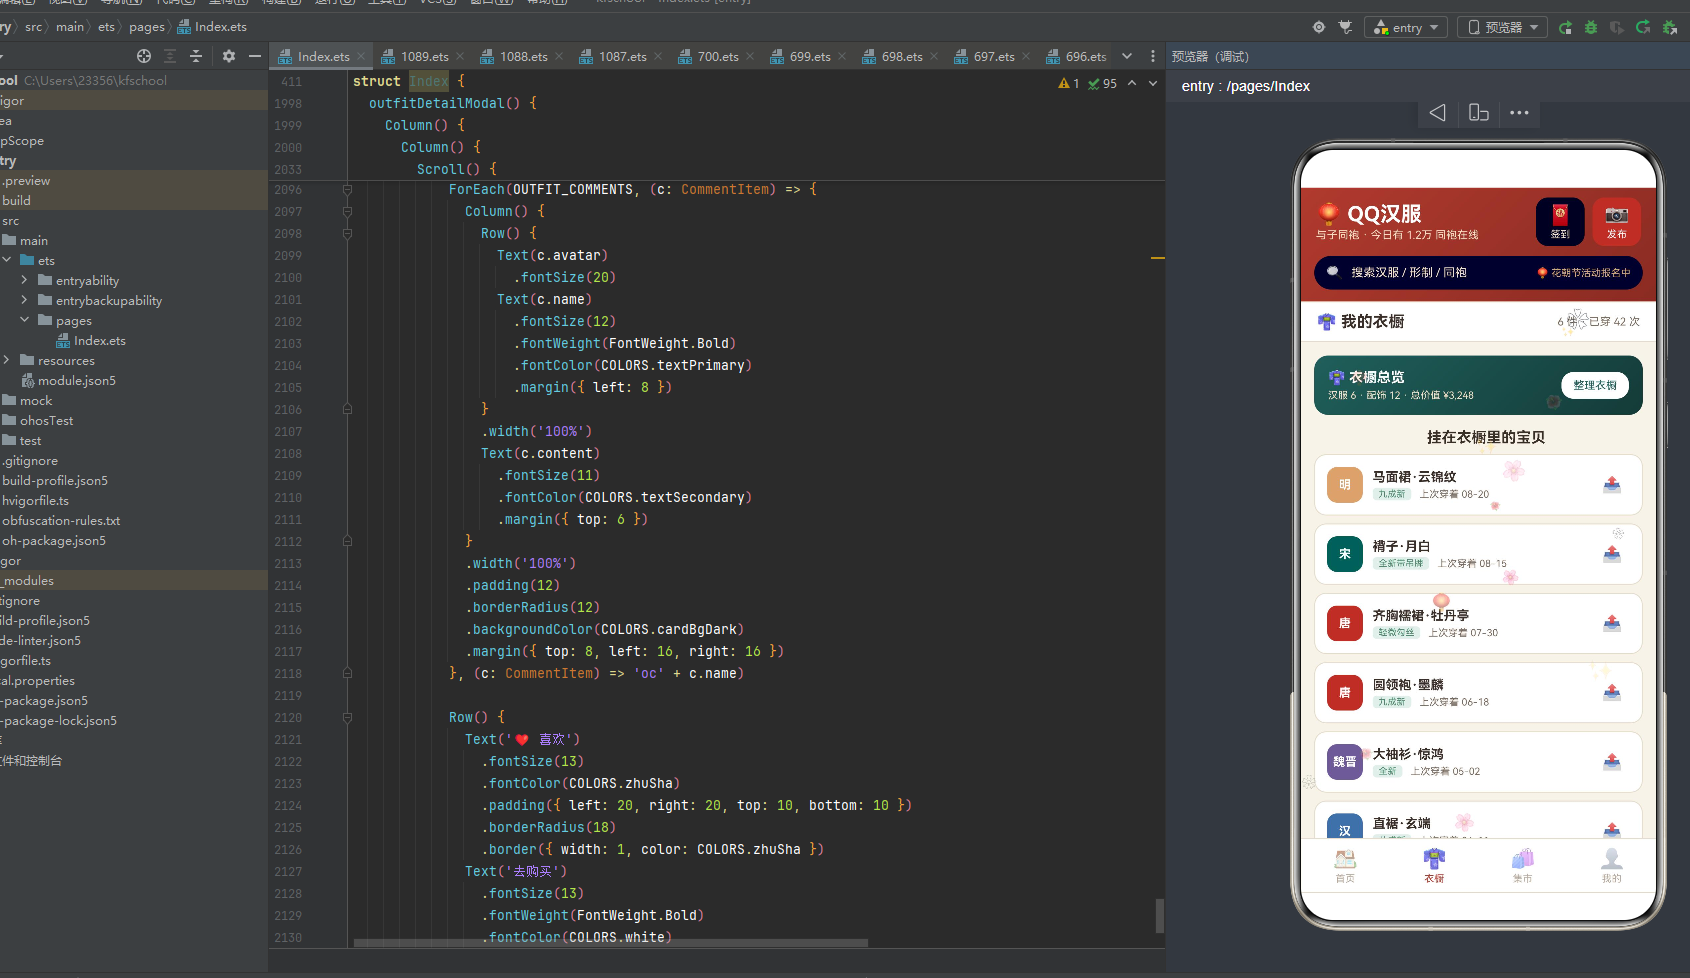Click the green hot reload icon
1690x978 pixels.
coord(1643,27)
